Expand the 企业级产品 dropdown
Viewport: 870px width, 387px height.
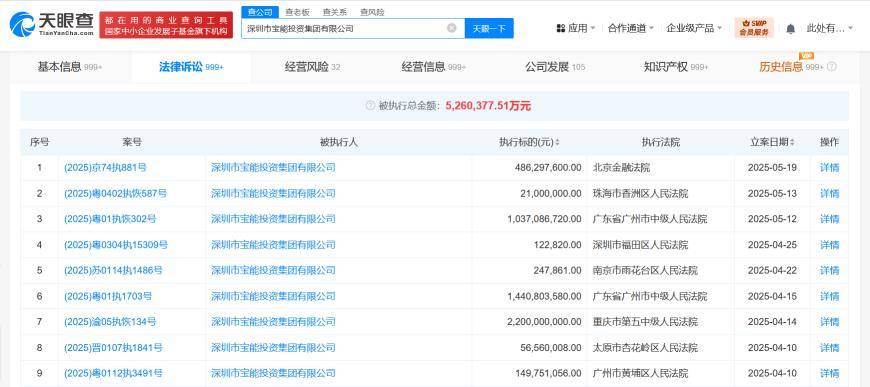coord(694,28)
